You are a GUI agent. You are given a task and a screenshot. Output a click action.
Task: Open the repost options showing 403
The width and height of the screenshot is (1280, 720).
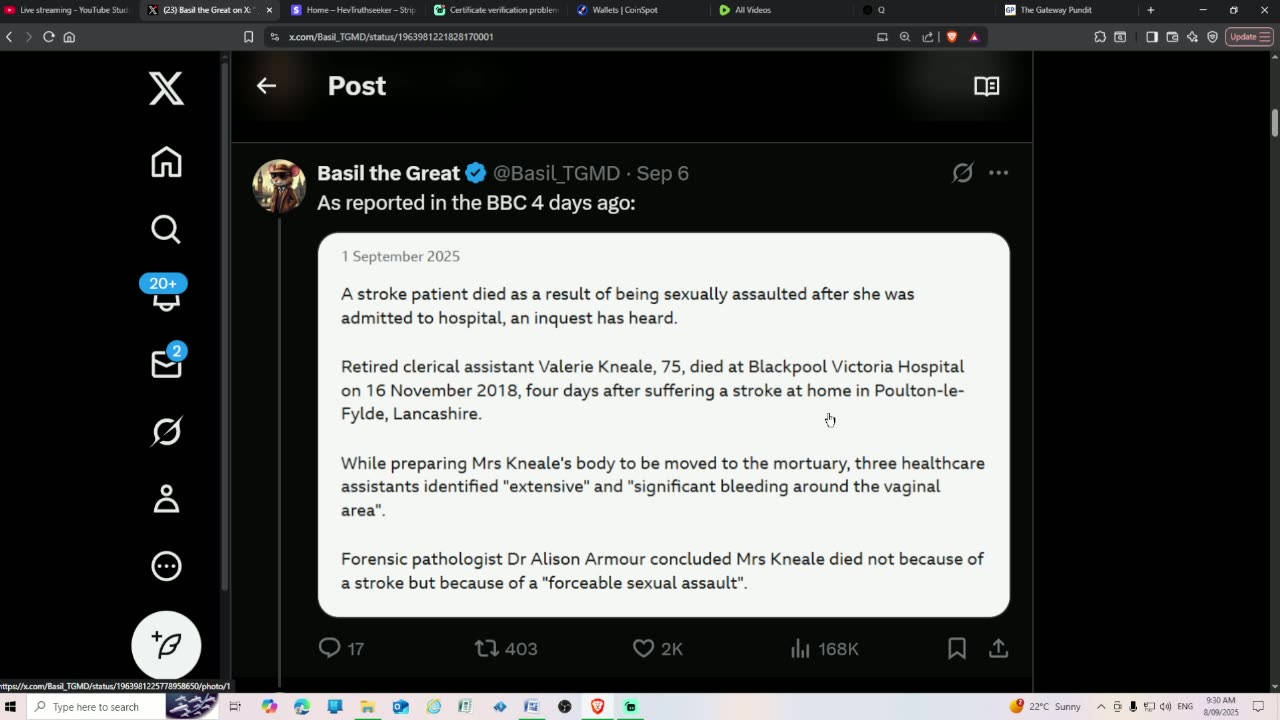(487, 649)
